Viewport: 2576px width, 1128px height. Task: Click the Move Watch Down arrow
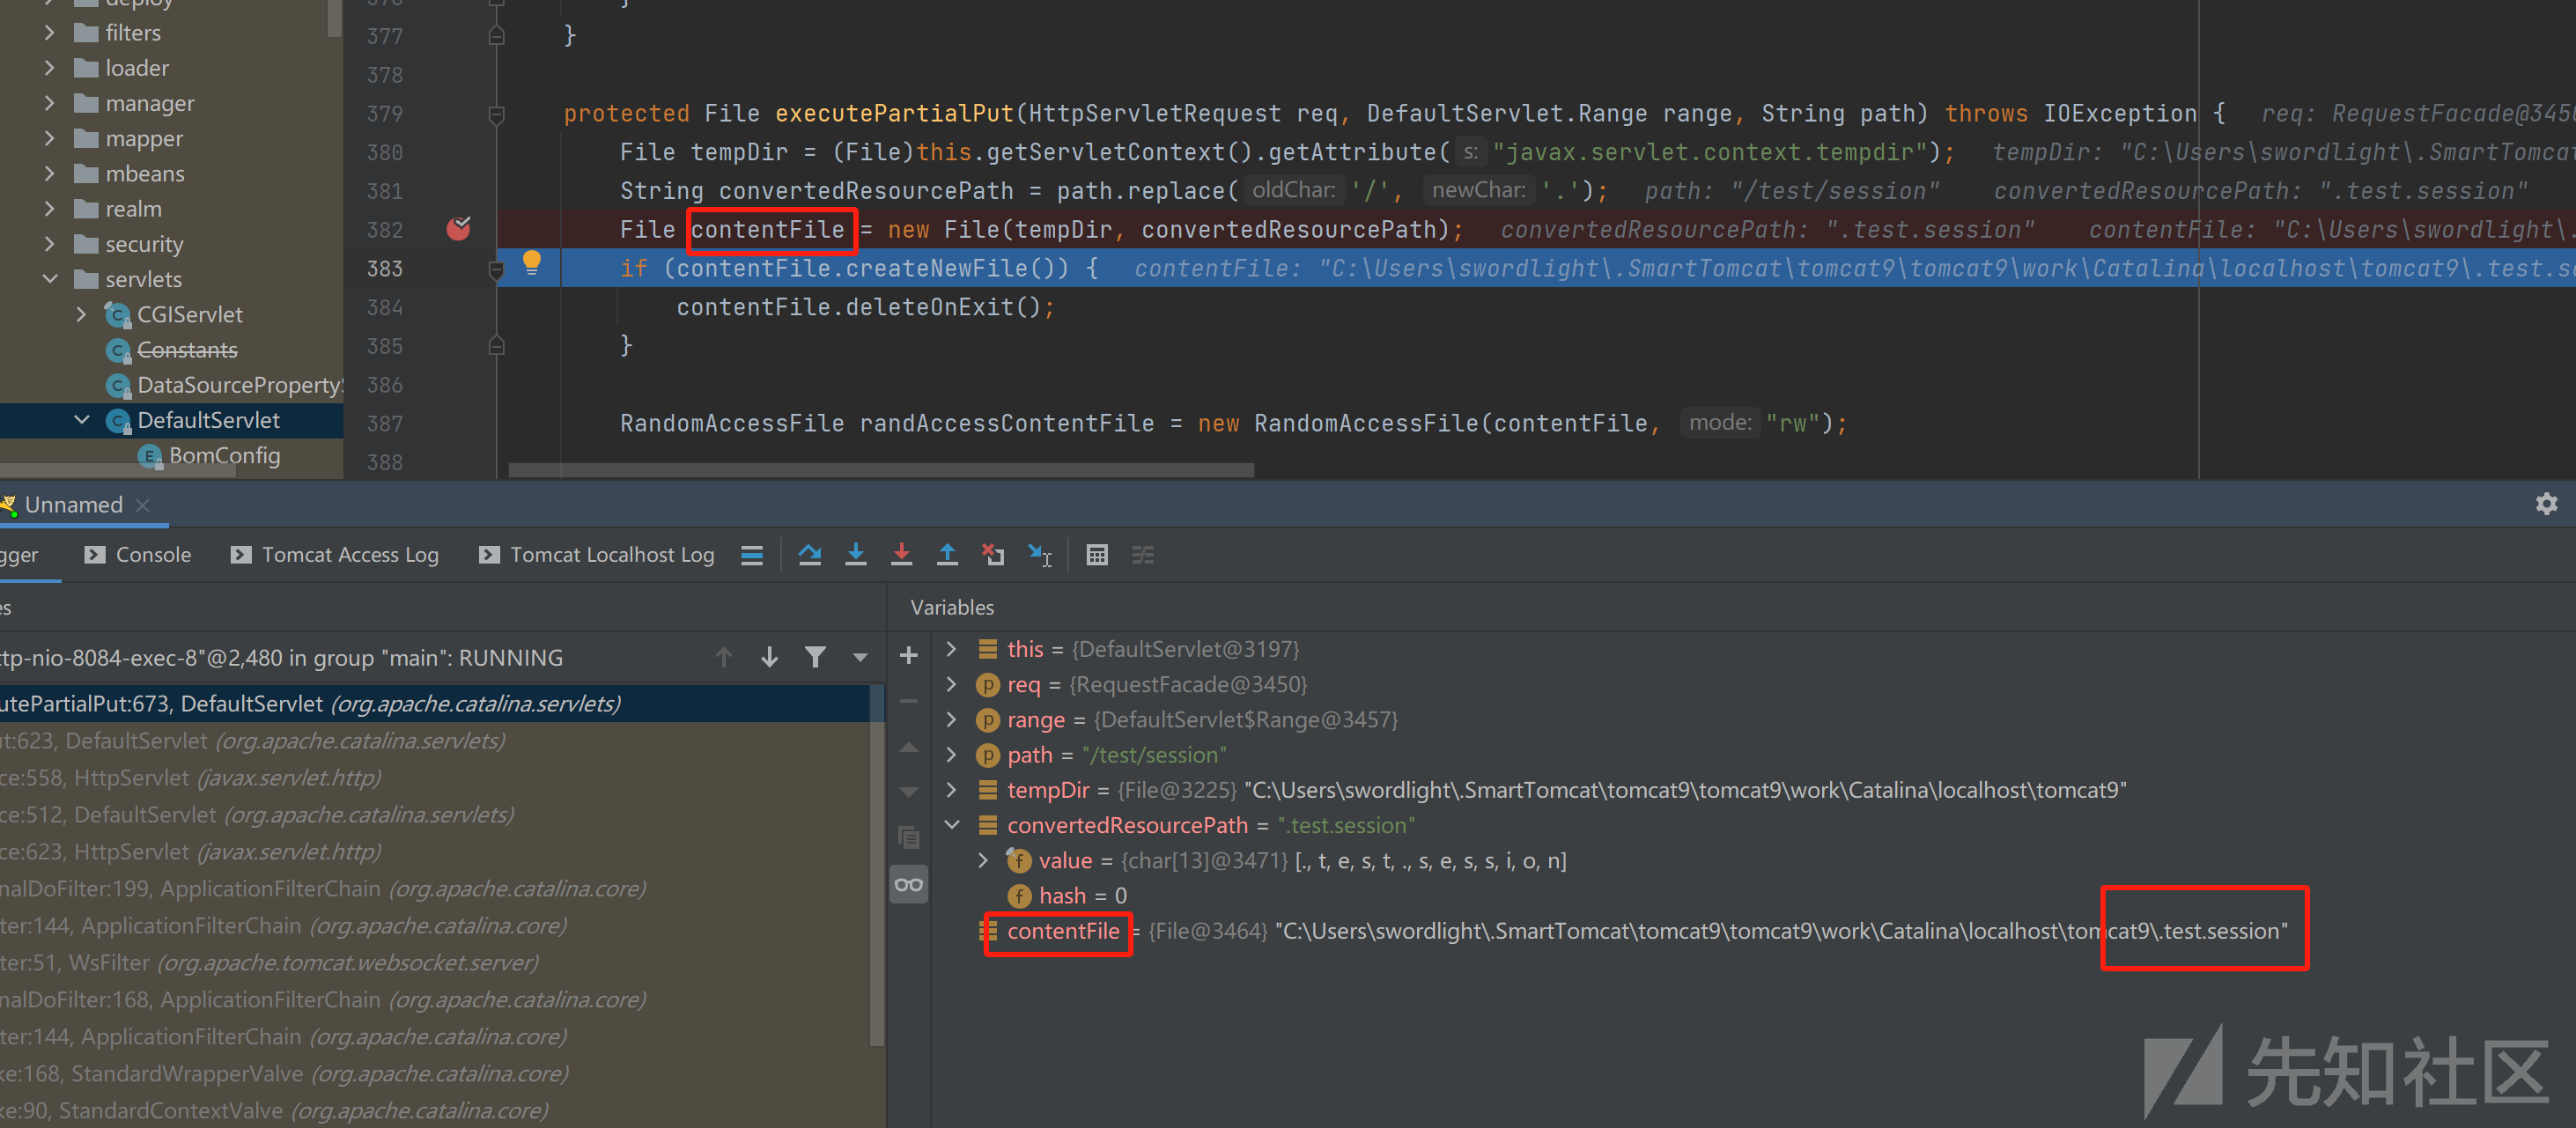908,792
